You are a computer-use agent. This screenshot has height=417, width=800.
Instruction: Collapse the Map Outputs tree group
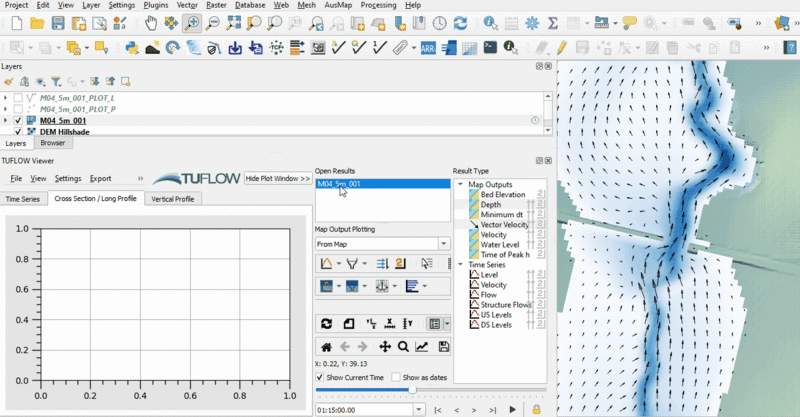(460, 184)
